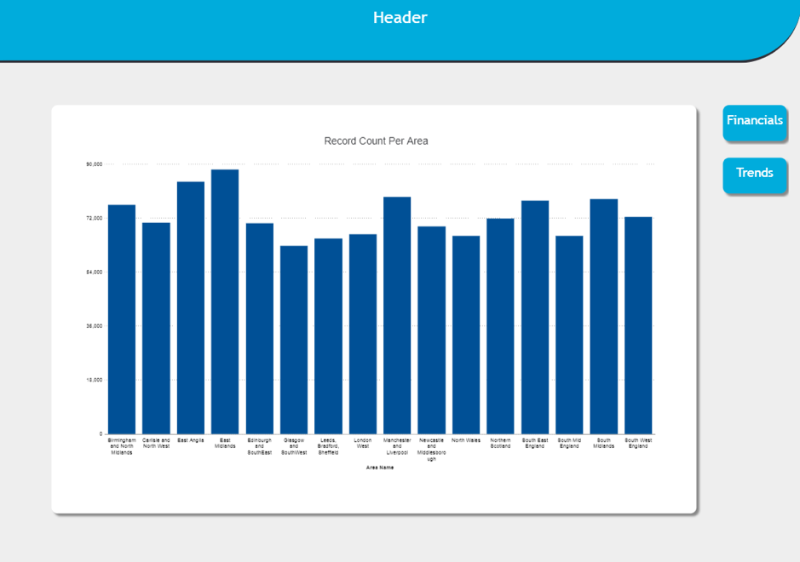Screen dimensions: 800x562
Task: Select the Newcastle and Middlesborough bar
Action: click(x=432, y=330)
